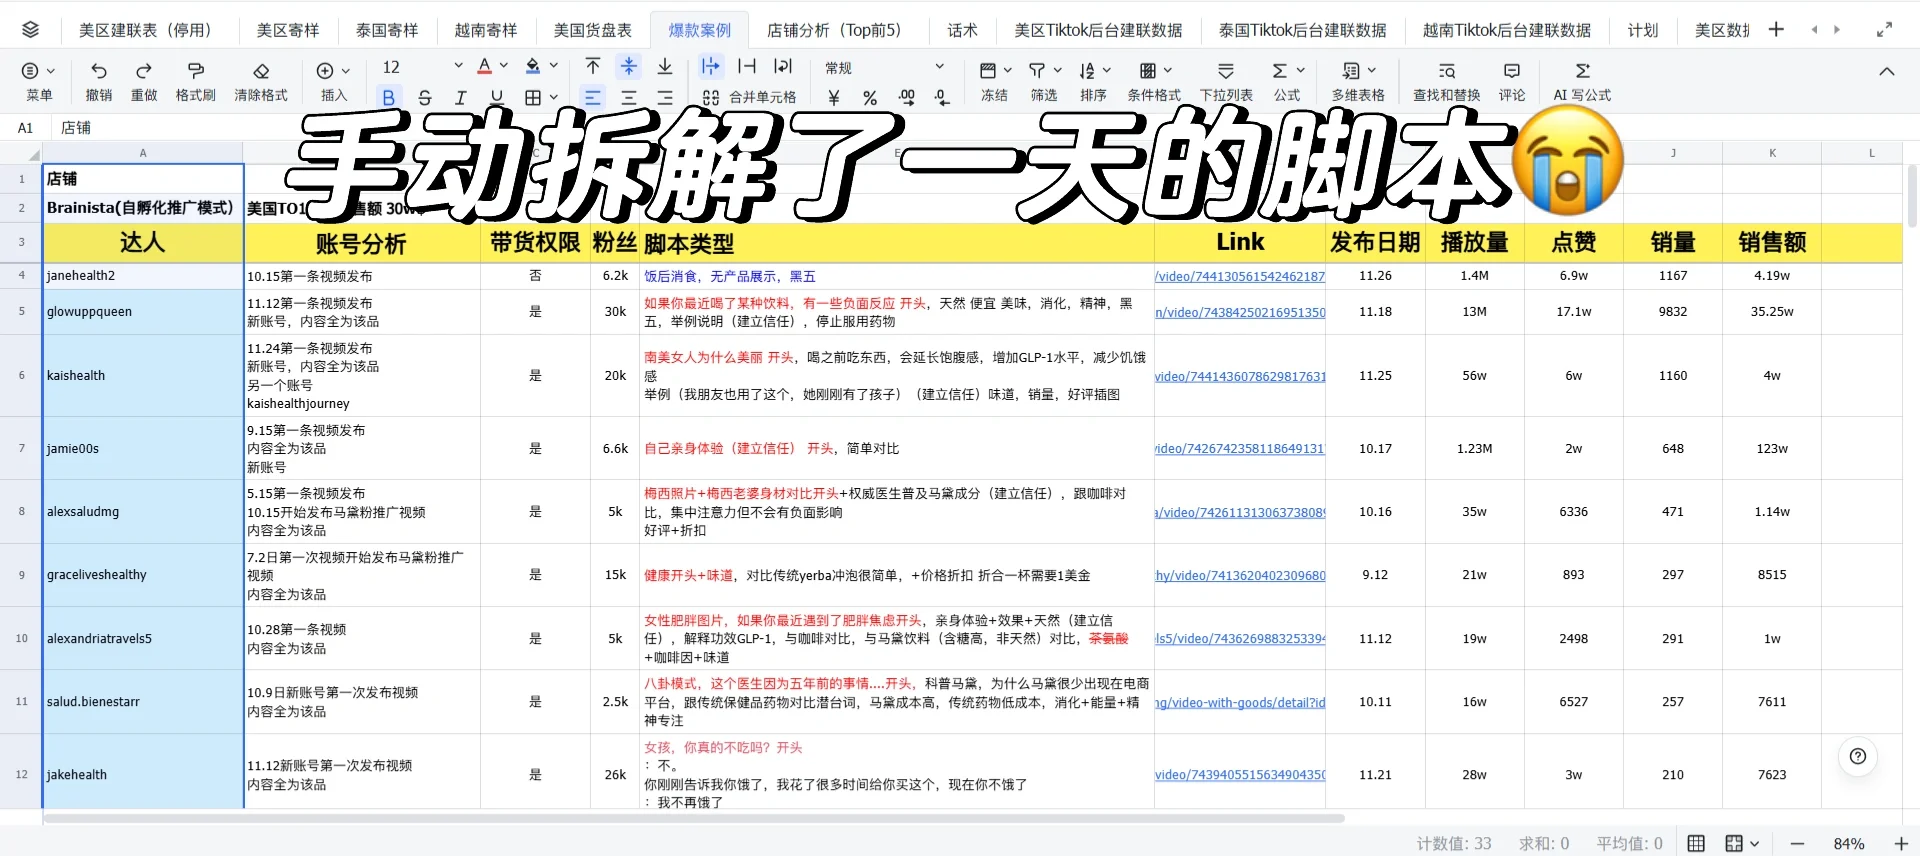Toggle left horizontal alignment
This screenshot has height=856, width=1920.
pyautogui.click(x=593, y=97)
